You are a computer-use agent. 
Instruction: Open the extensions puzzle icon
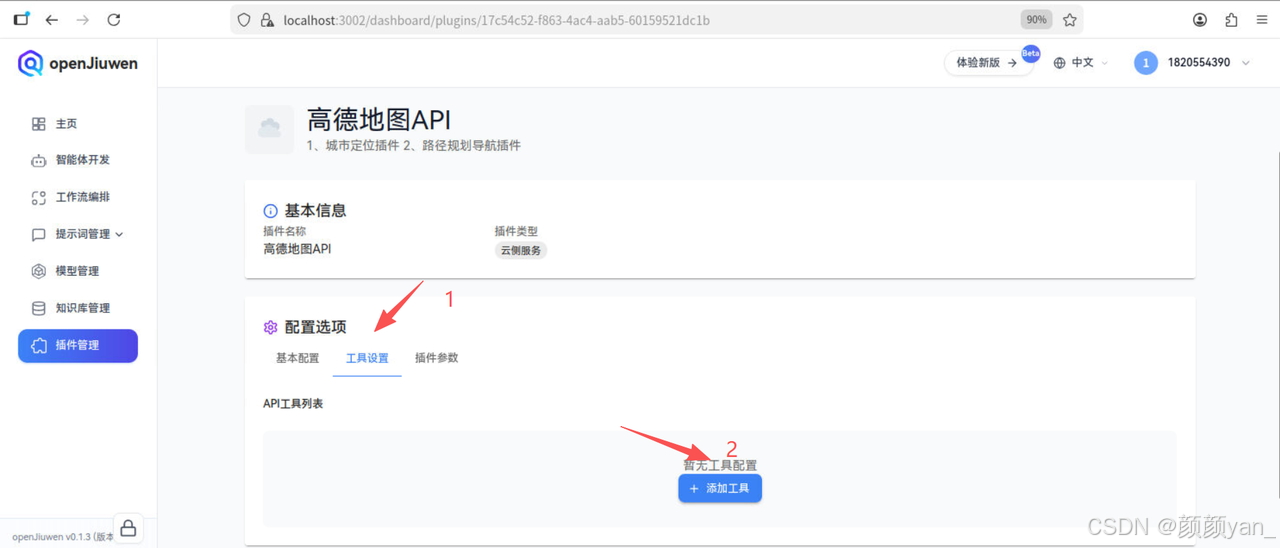point(1231,20)
